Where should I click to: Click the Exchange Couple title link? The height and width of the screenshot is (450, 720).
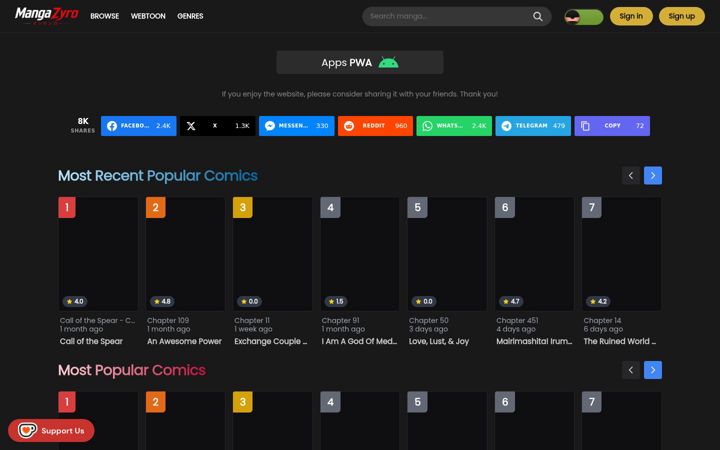click(270, 341)
